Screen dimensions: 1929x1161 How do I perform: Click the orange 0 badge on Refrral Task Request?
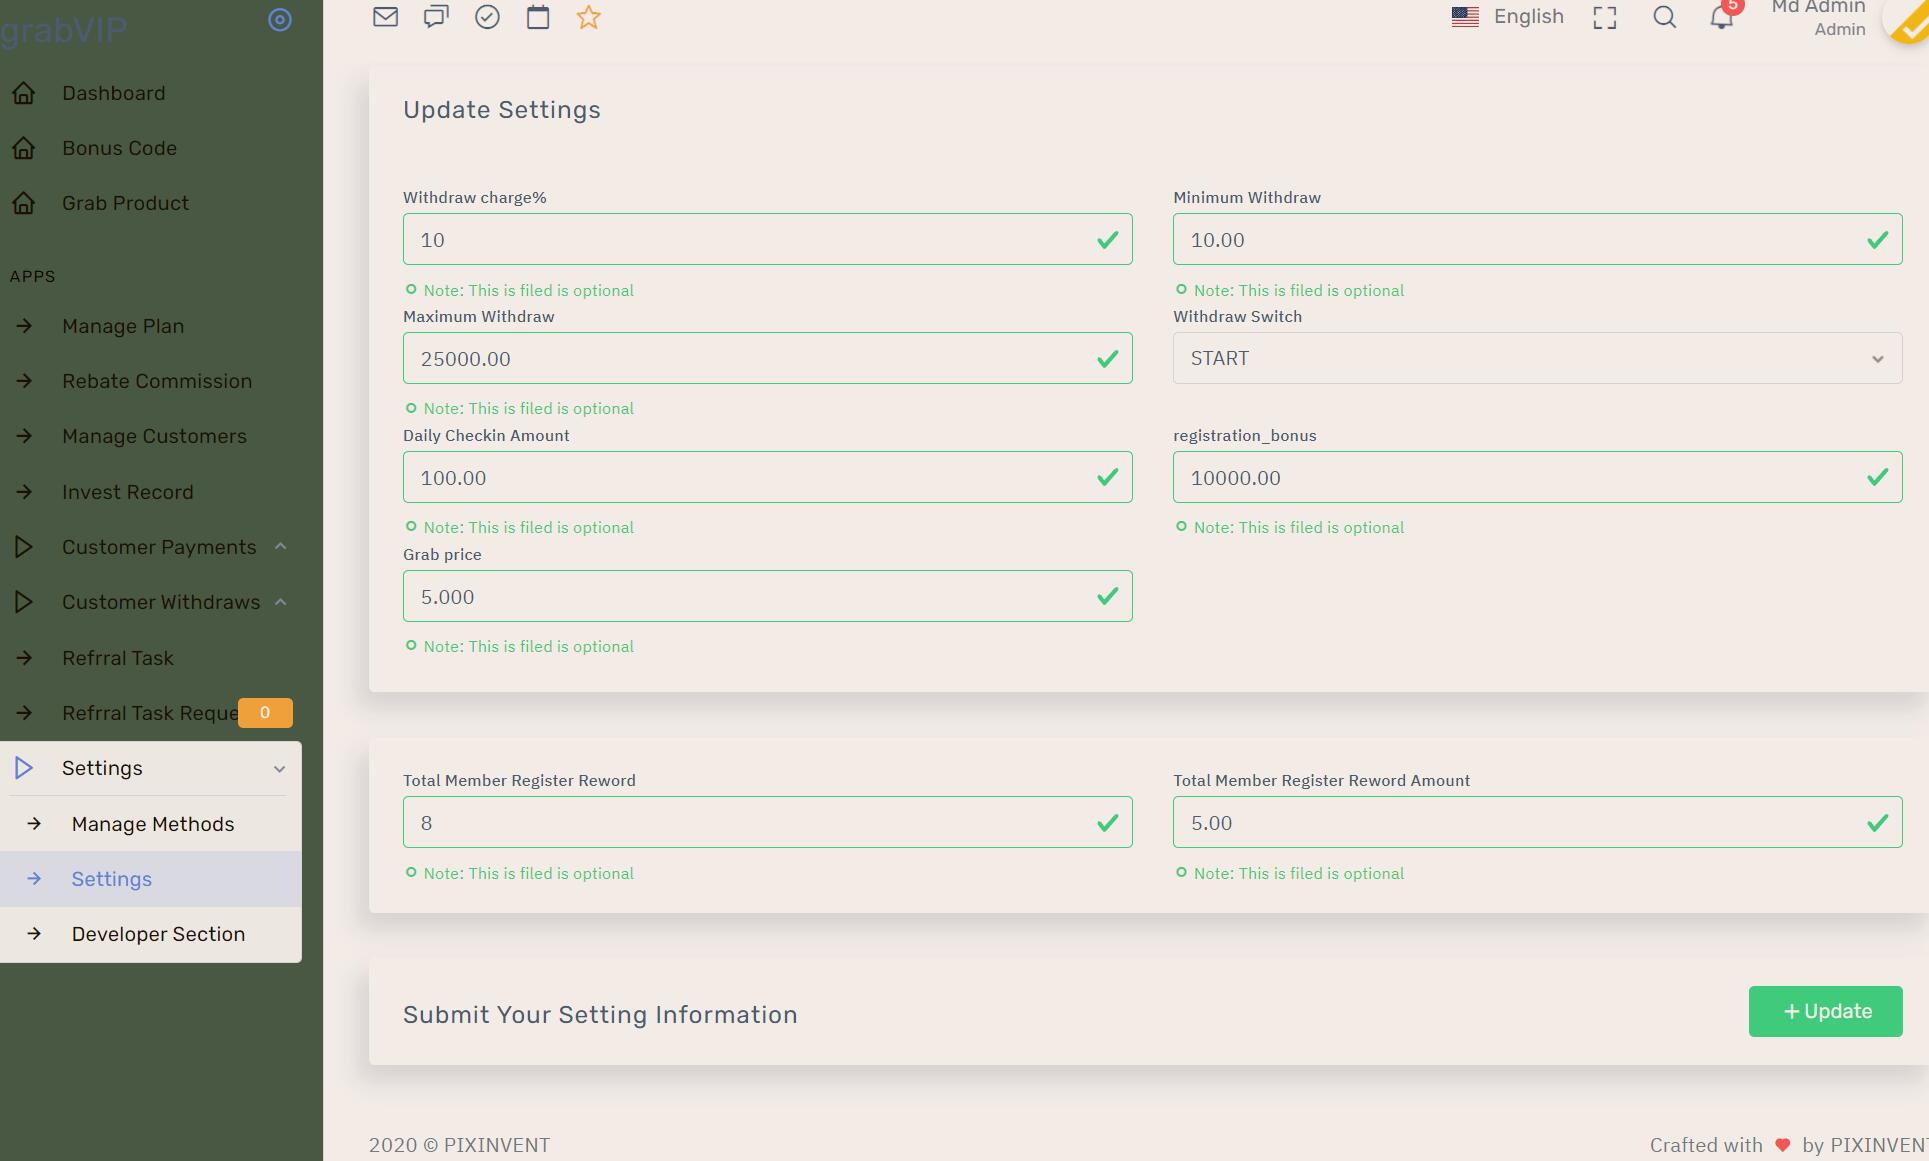pos(265,712)
